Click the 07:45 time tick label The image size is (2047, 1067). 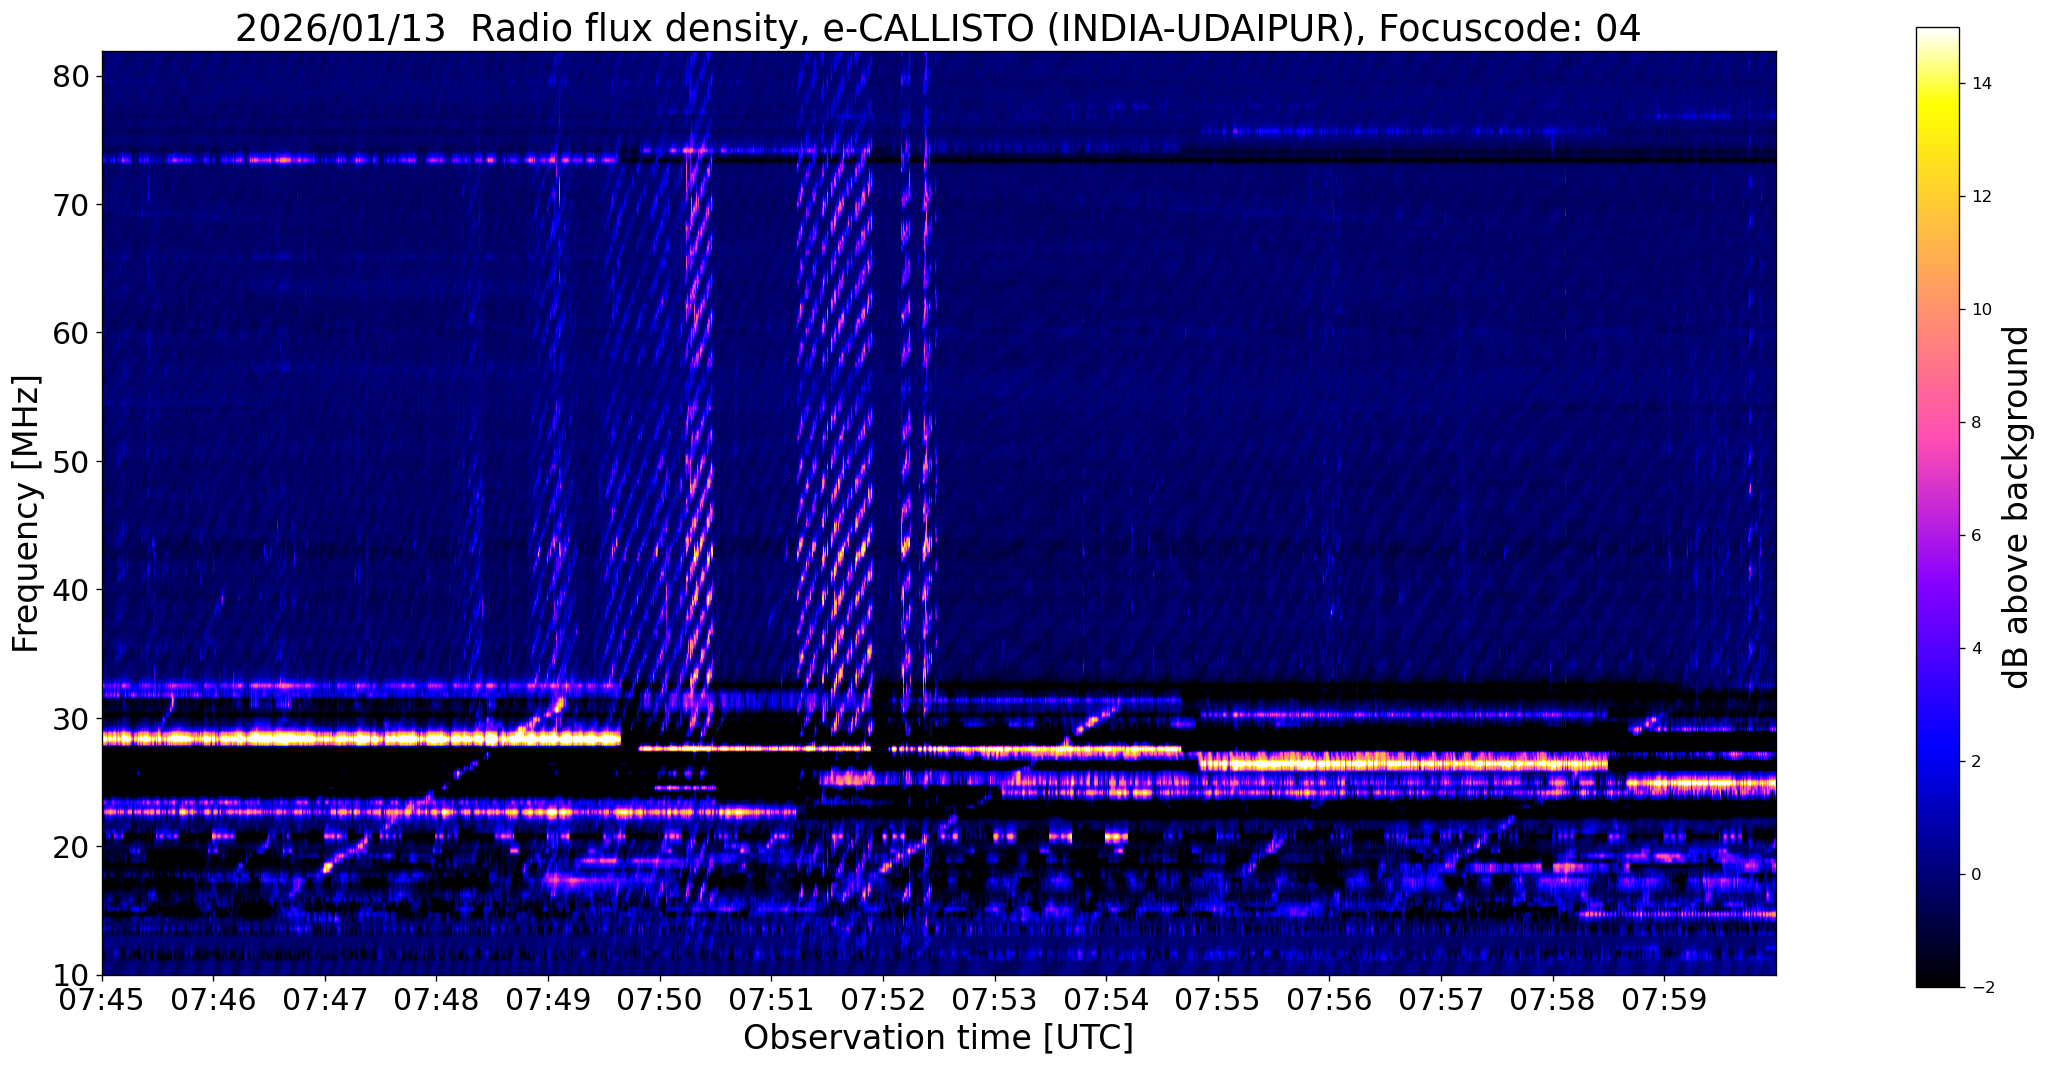[x=102, y=999]
